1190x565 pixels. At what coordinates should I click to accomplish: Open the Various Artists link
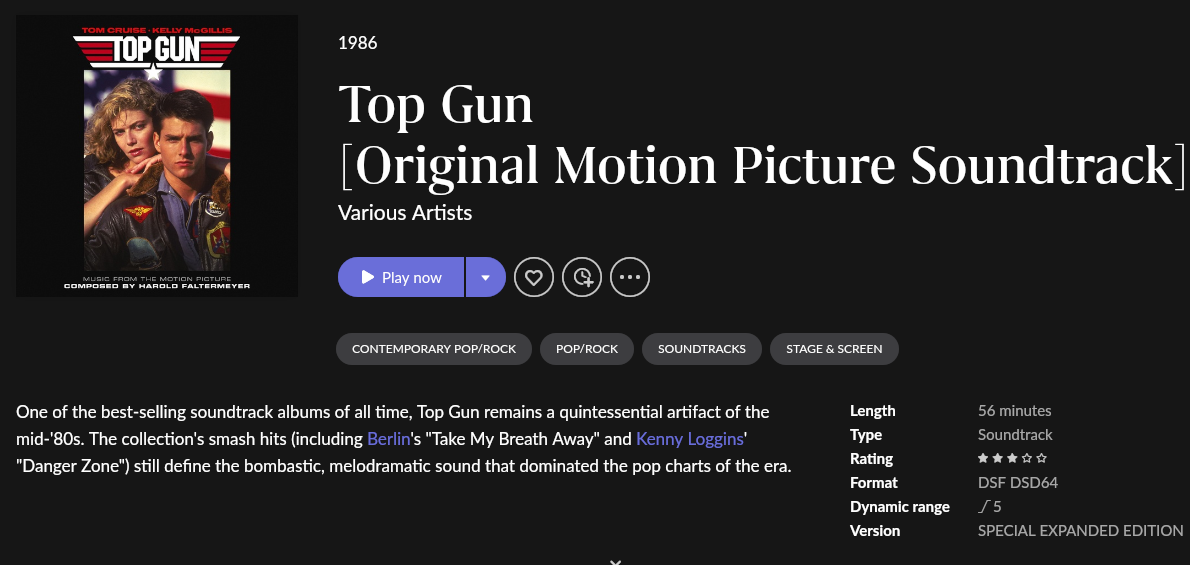405,213
